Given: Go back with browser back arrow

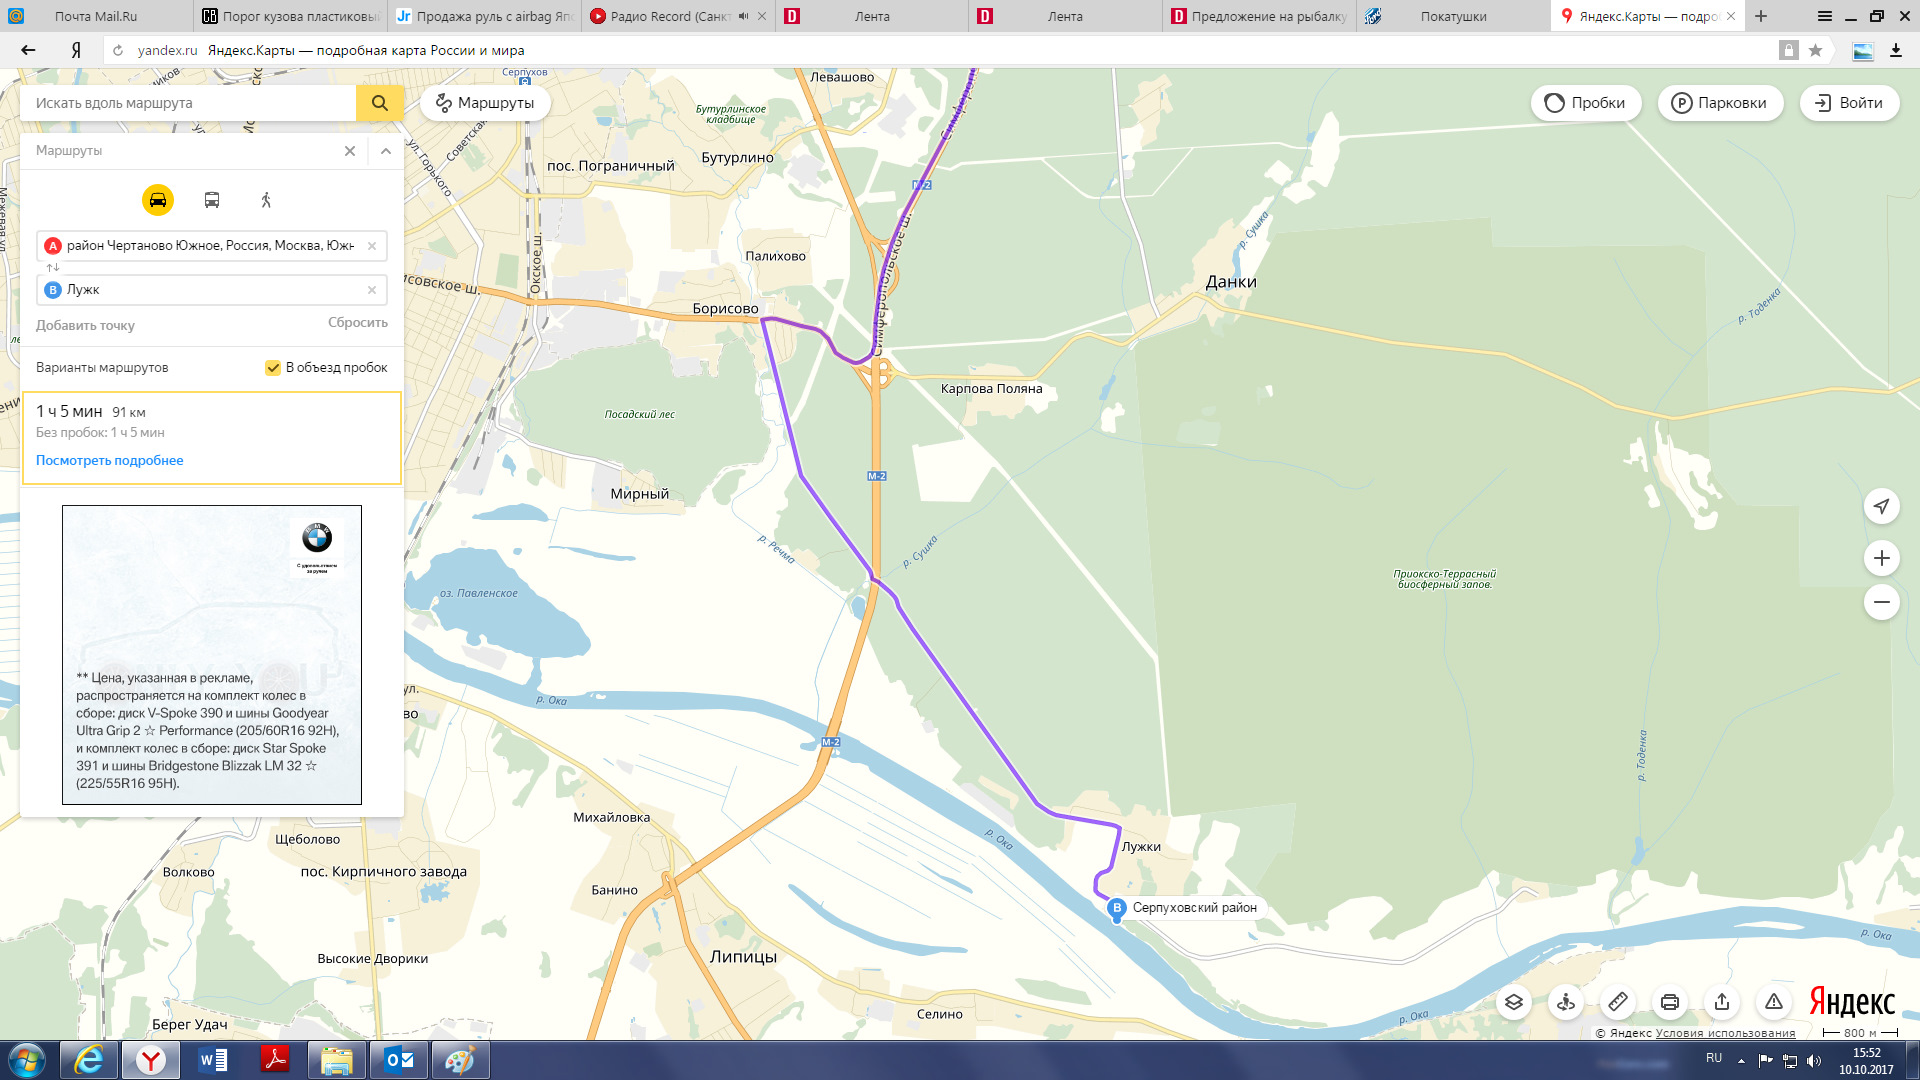Looking at the screenshot, I should pos(28,50).
